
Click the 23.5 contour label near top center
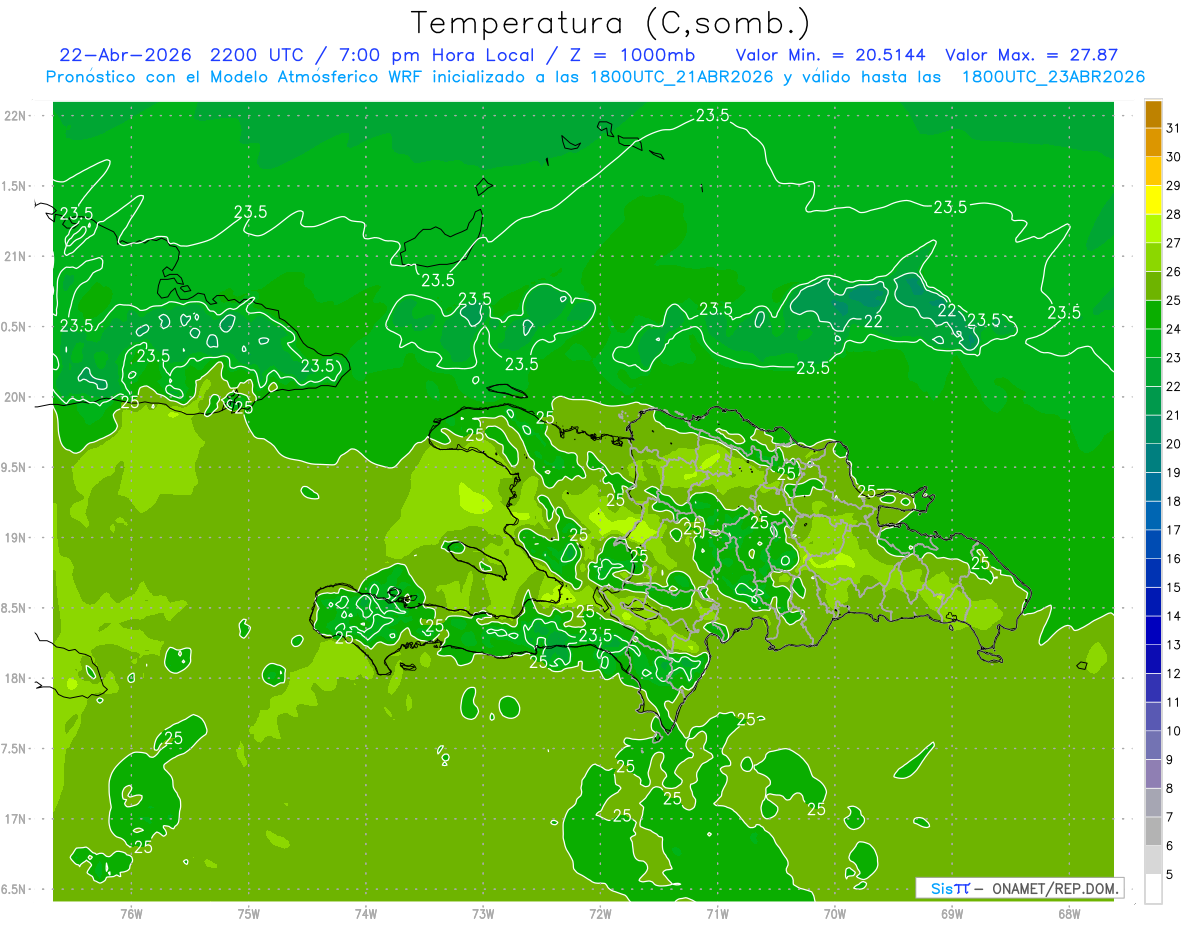712,116
